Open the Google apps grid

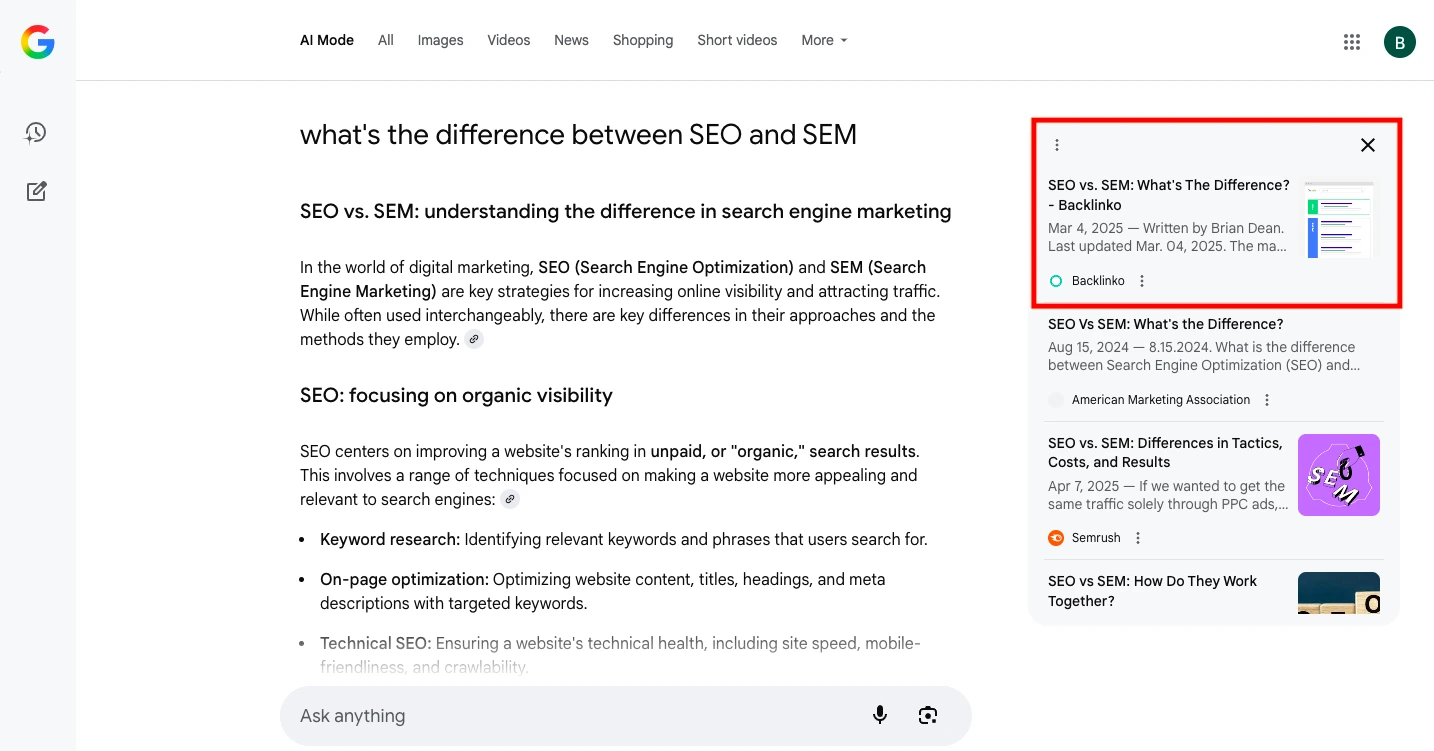[1352, 42]
